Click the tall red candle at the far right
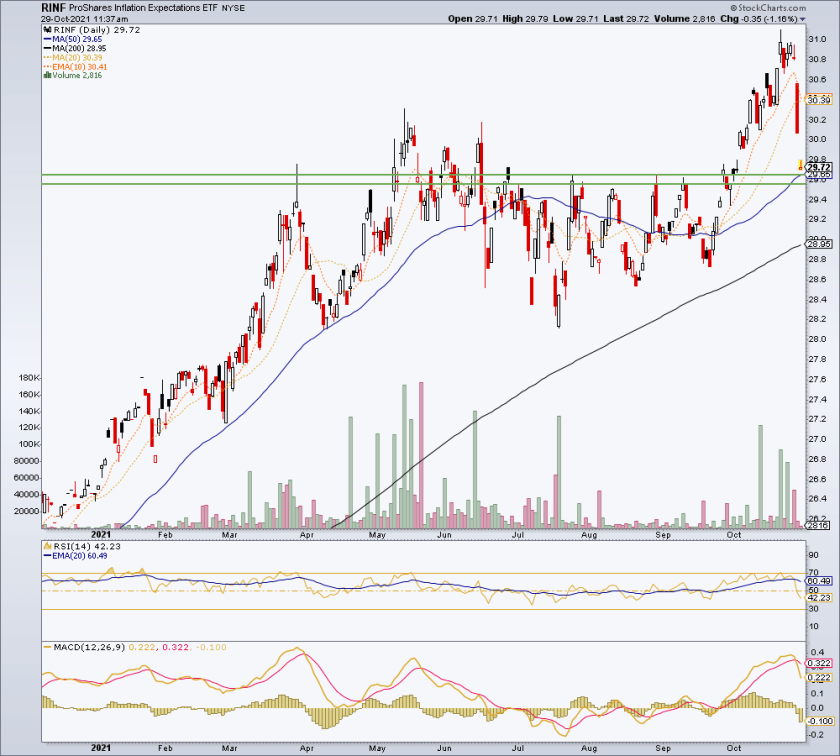 (x=797, y=109)
